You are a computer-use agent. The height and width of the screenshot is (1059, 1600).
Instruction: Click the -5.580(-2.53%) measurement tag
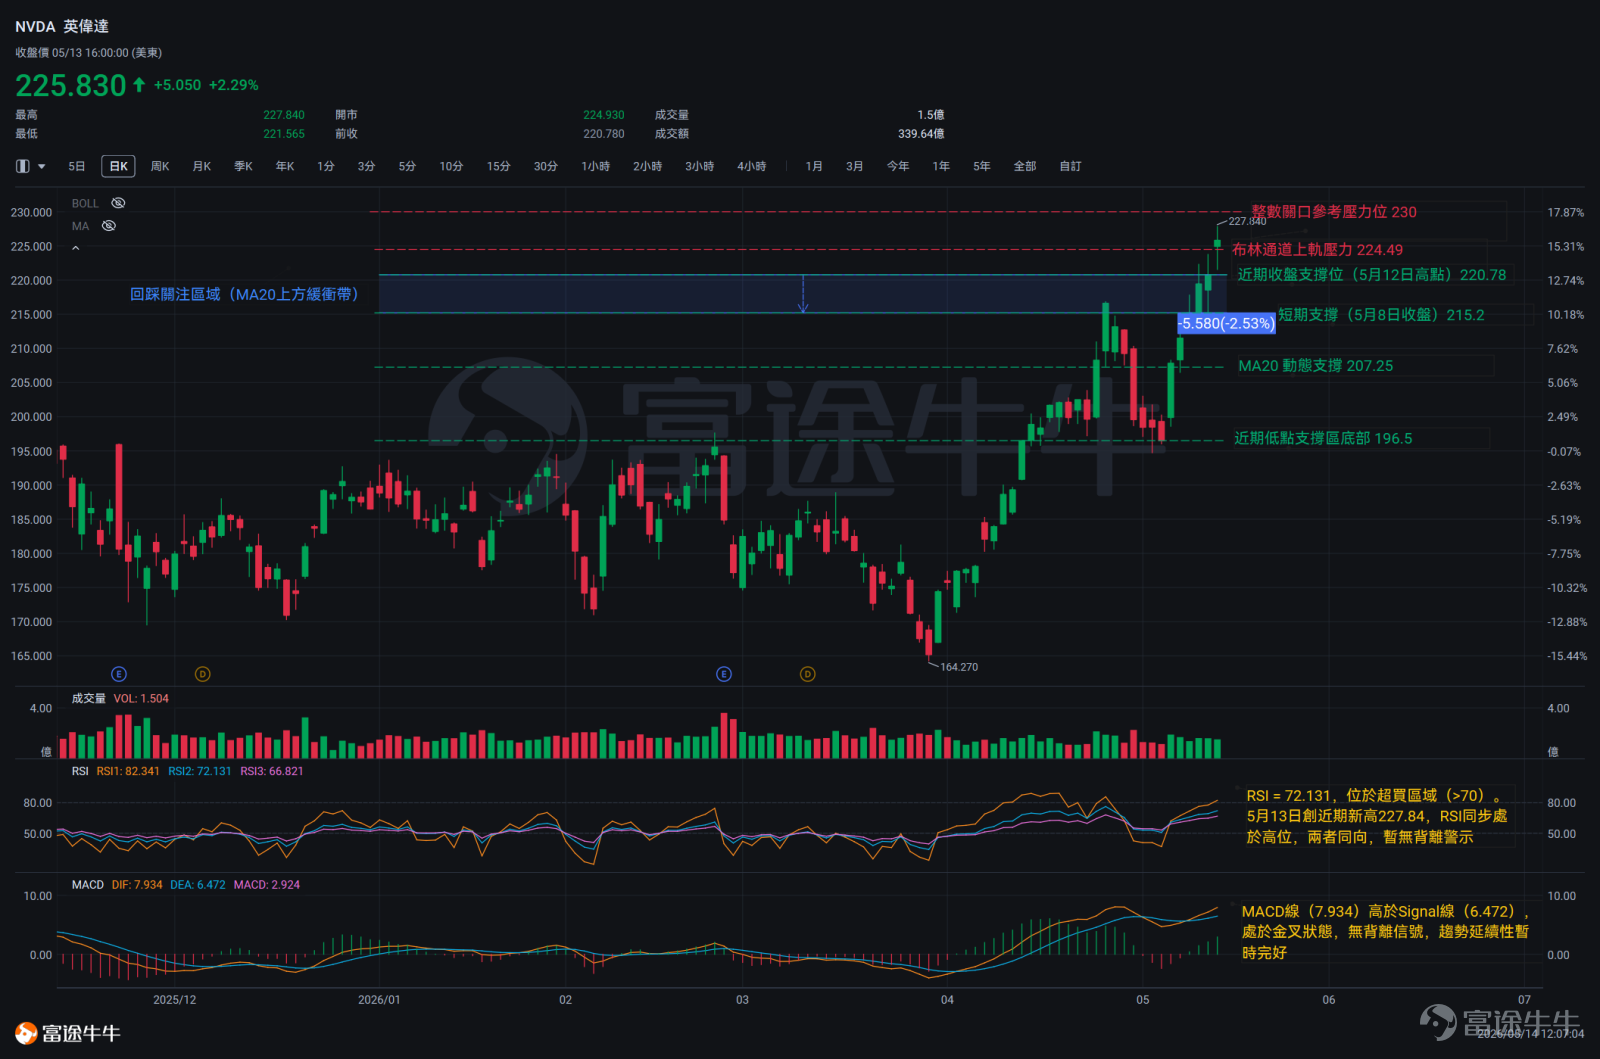coord(1226,323)
